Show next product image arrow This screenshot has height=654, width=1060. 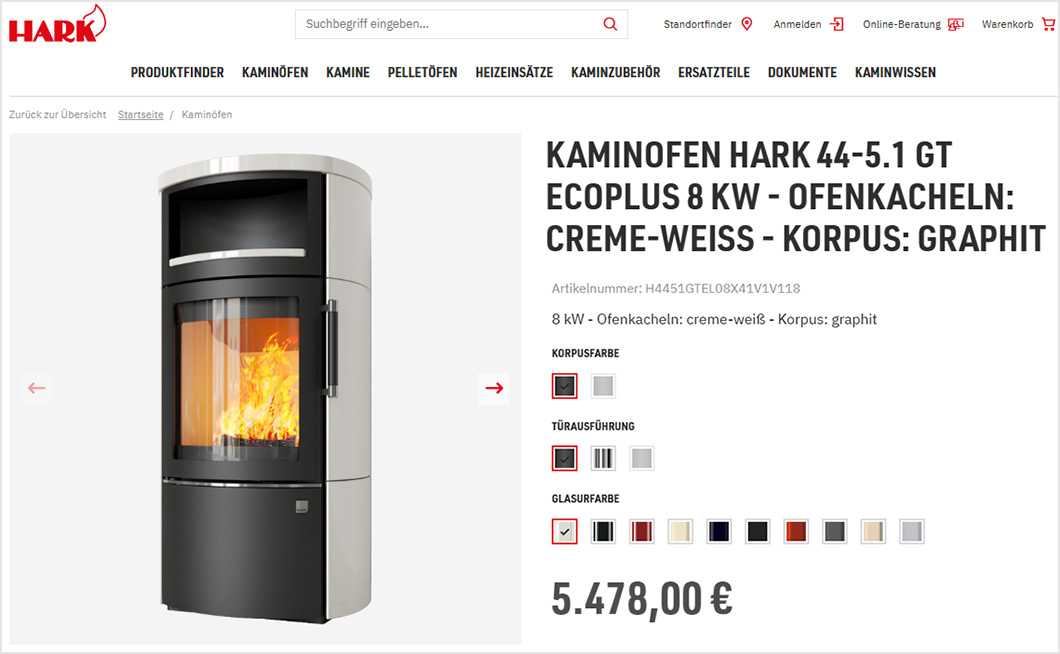(x=494, y=388)
